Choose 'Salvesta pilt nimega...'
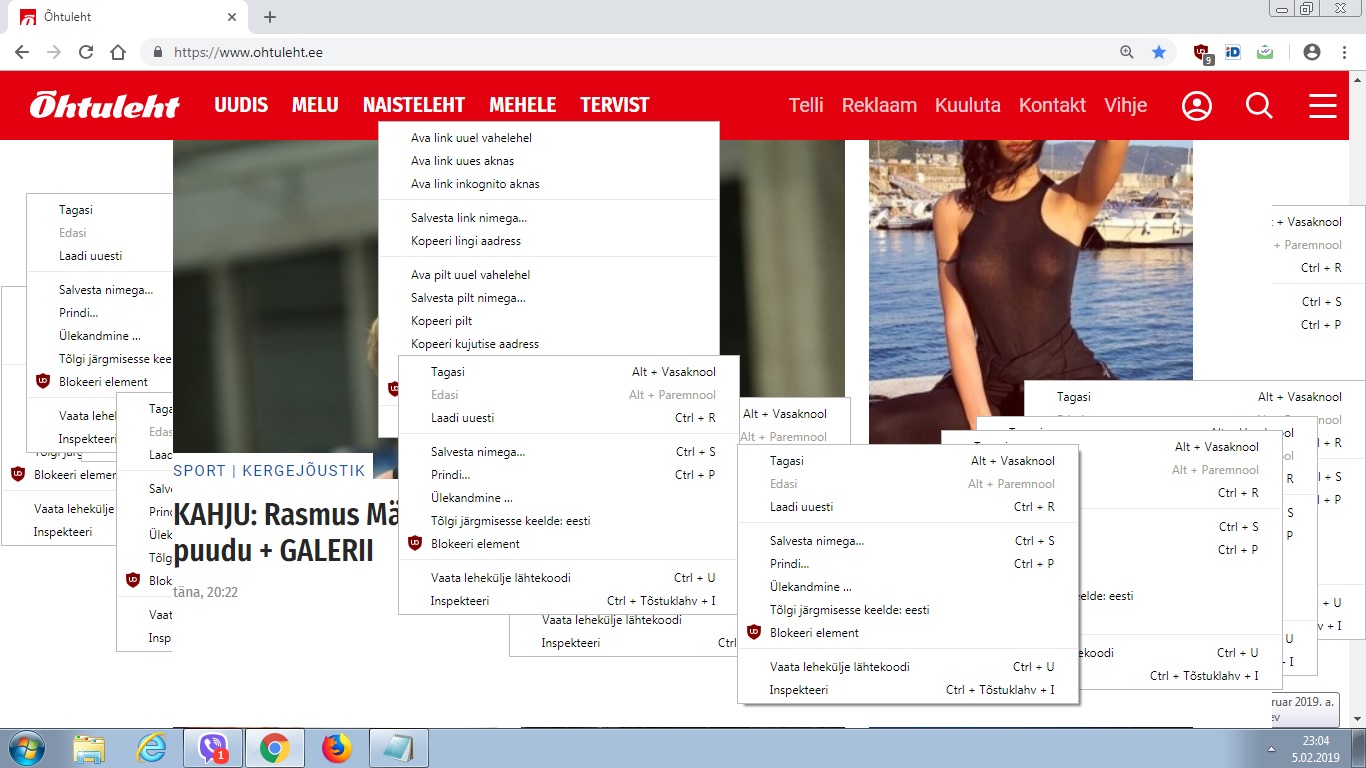This screenshot has height=768, width=1366. (549, 298)
